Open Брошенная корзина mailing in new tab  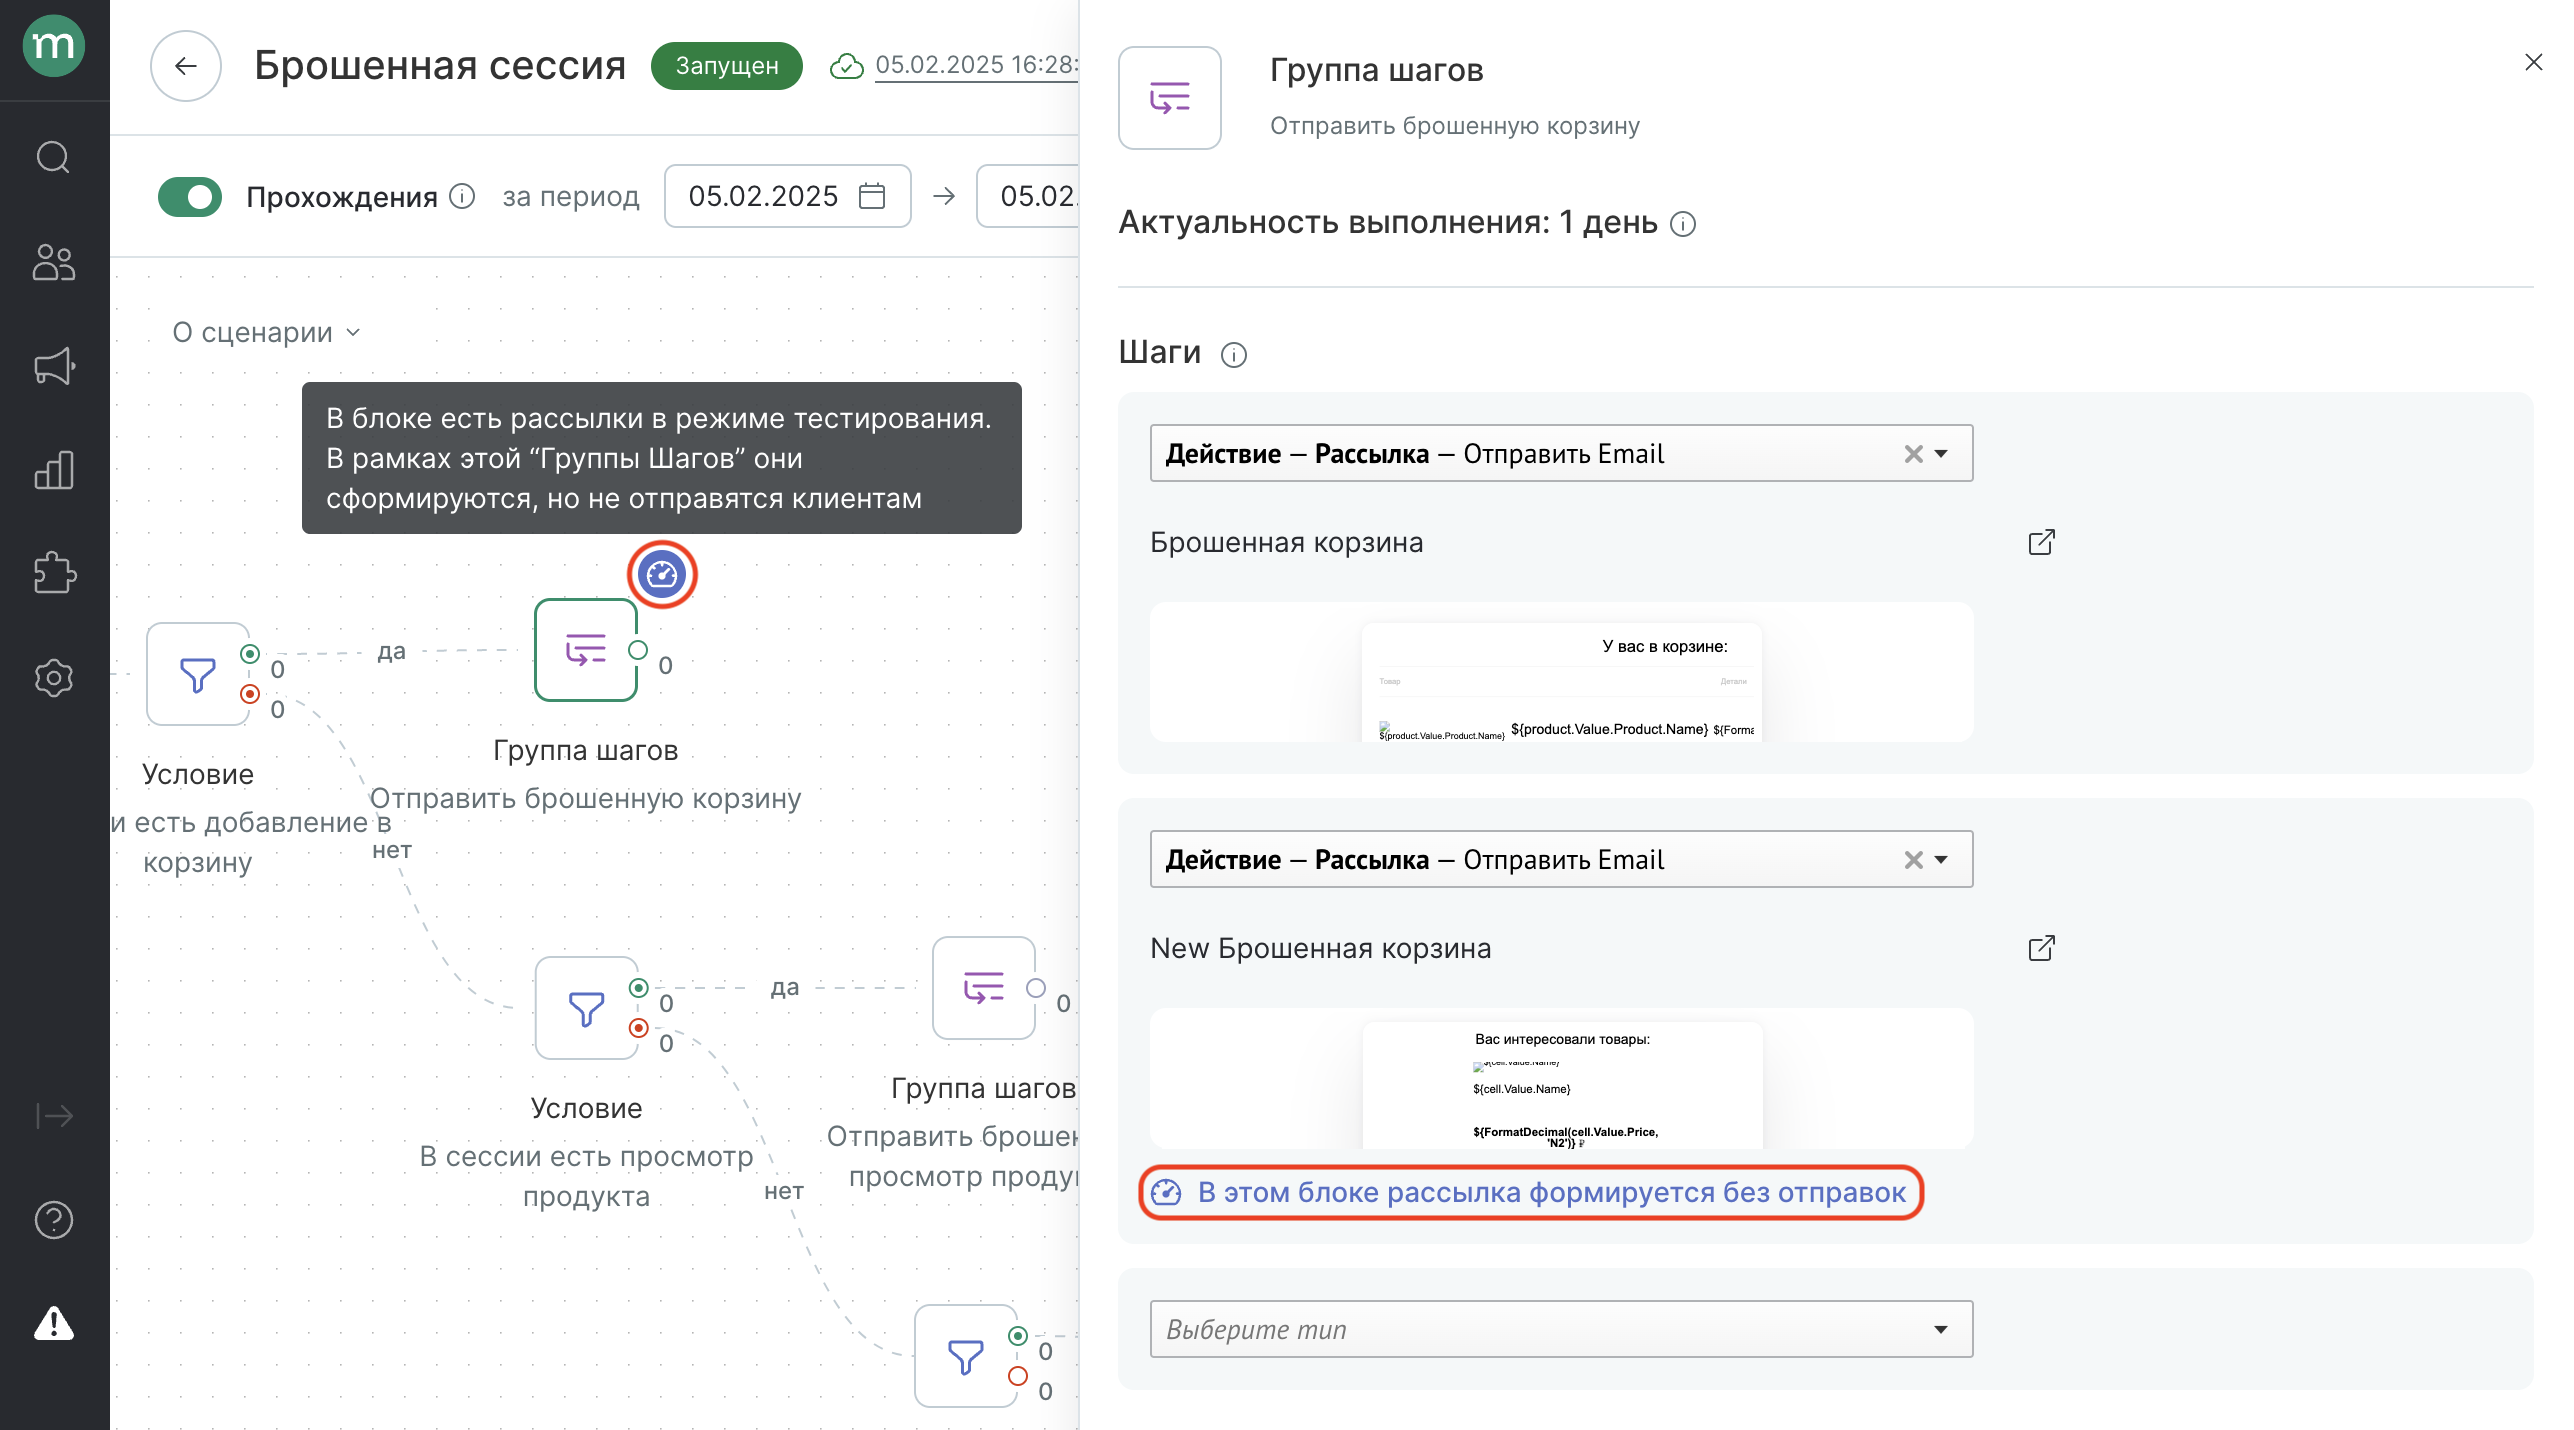click(2041, 542)
